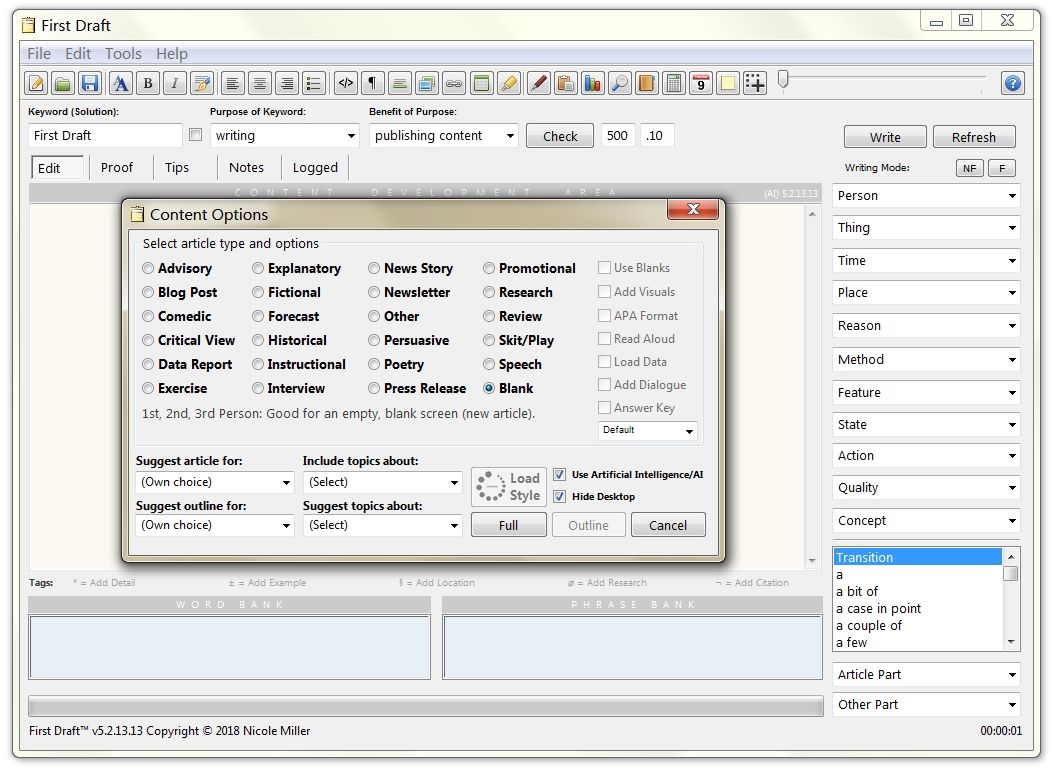Click the Refresh button
The image size is (1054, 768).
click(x=974, y=137)
